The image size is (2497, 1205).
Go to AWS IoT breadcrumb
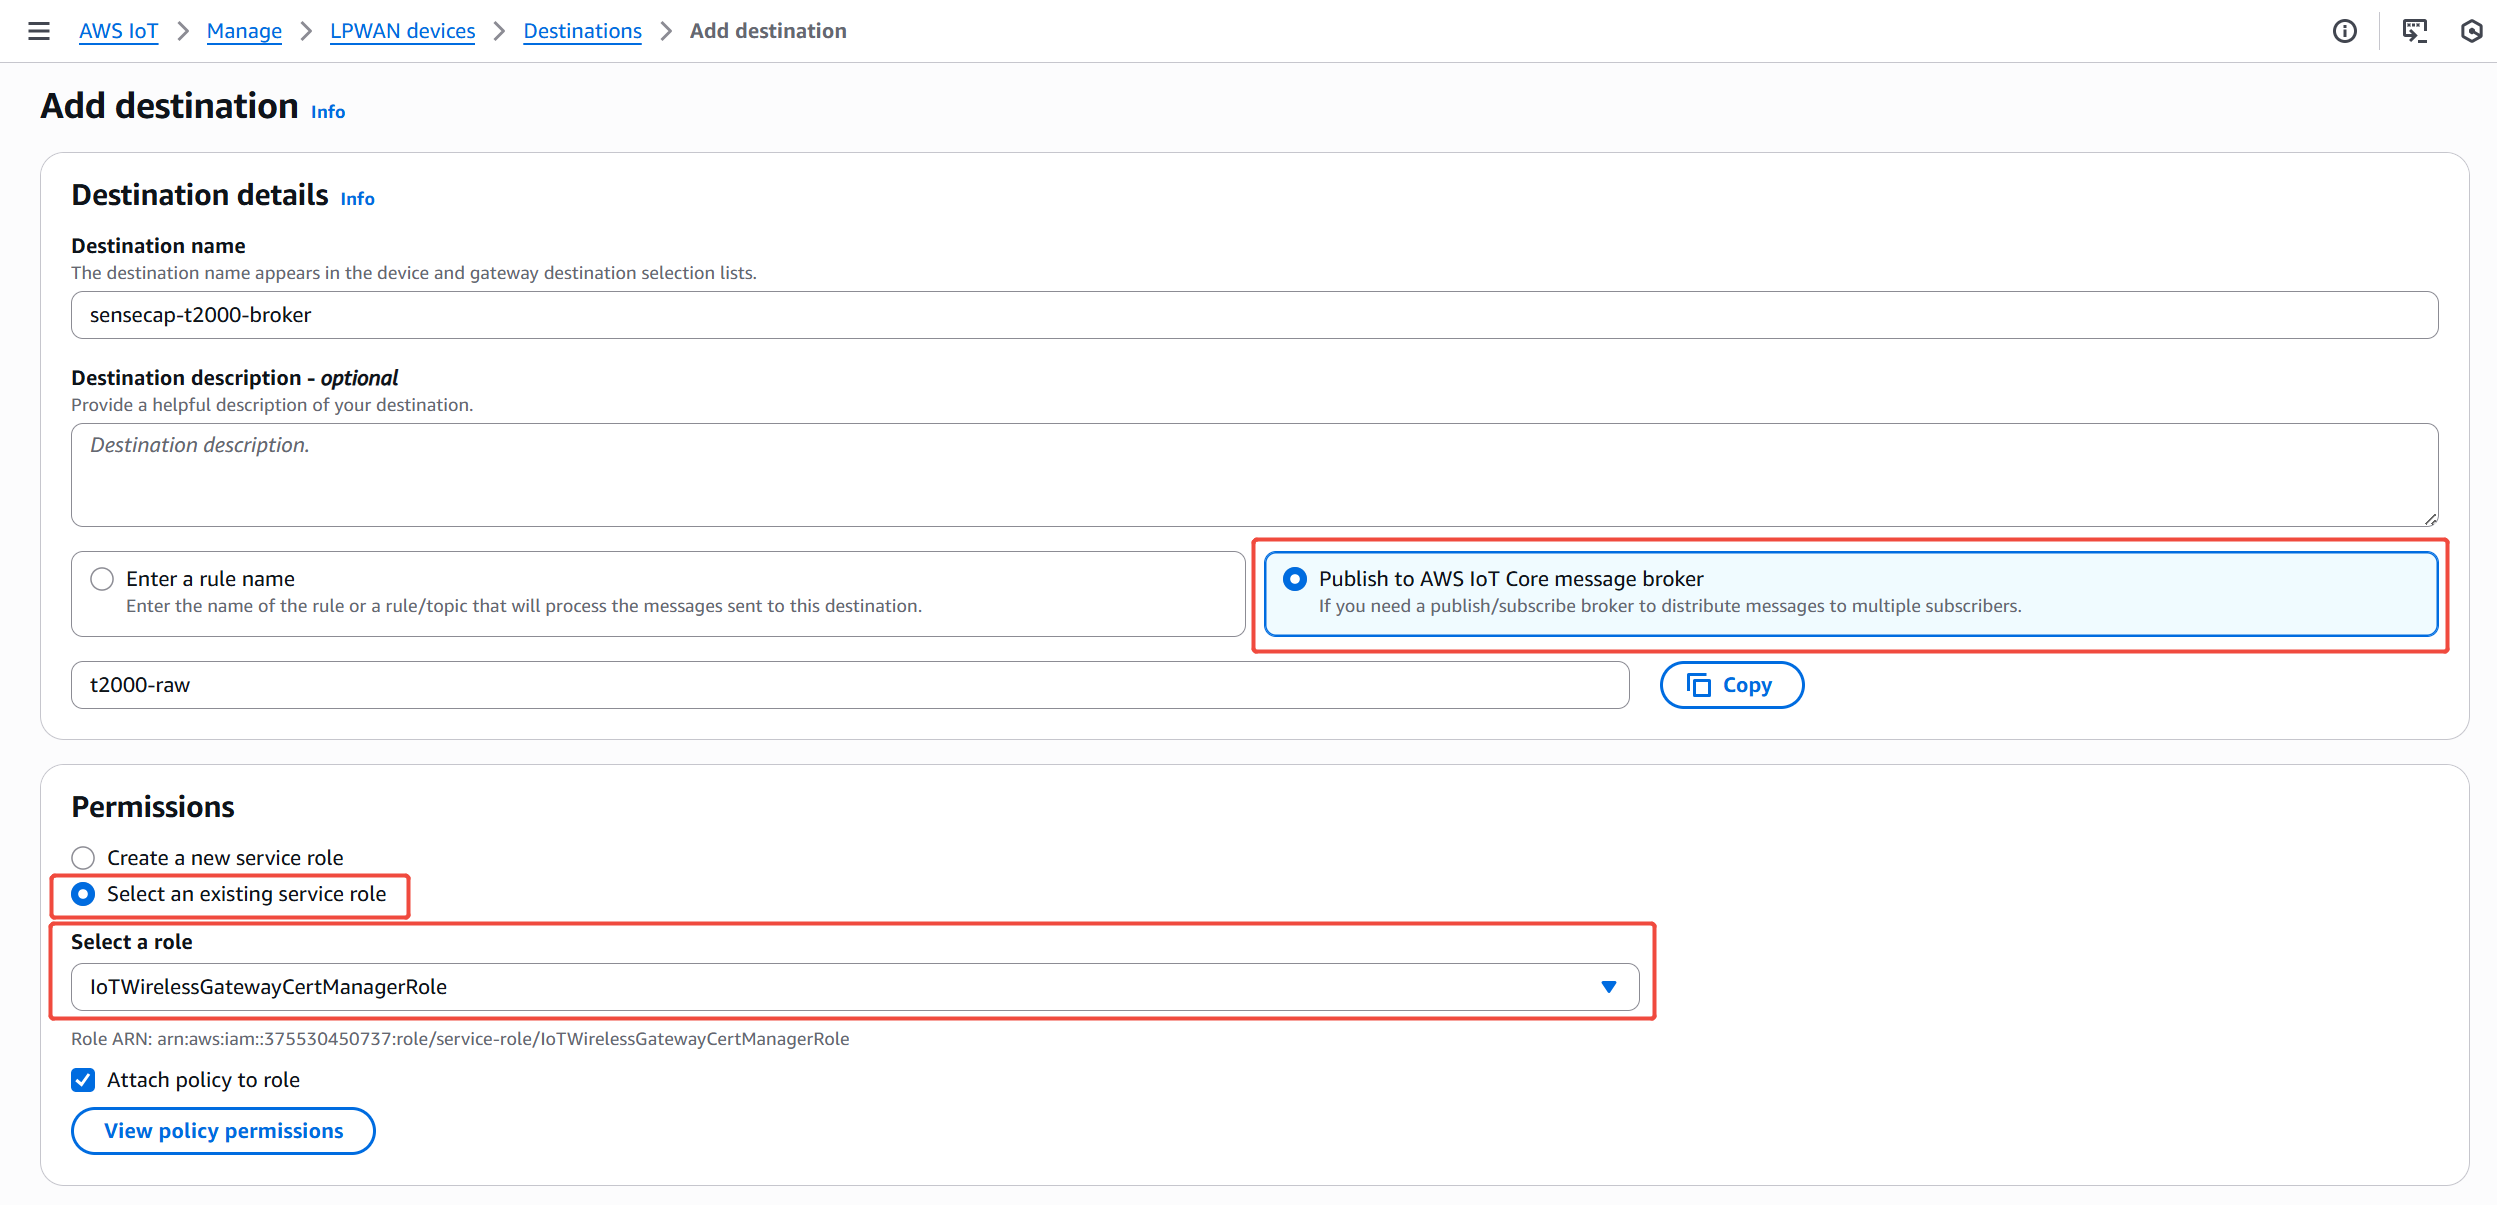118,31
